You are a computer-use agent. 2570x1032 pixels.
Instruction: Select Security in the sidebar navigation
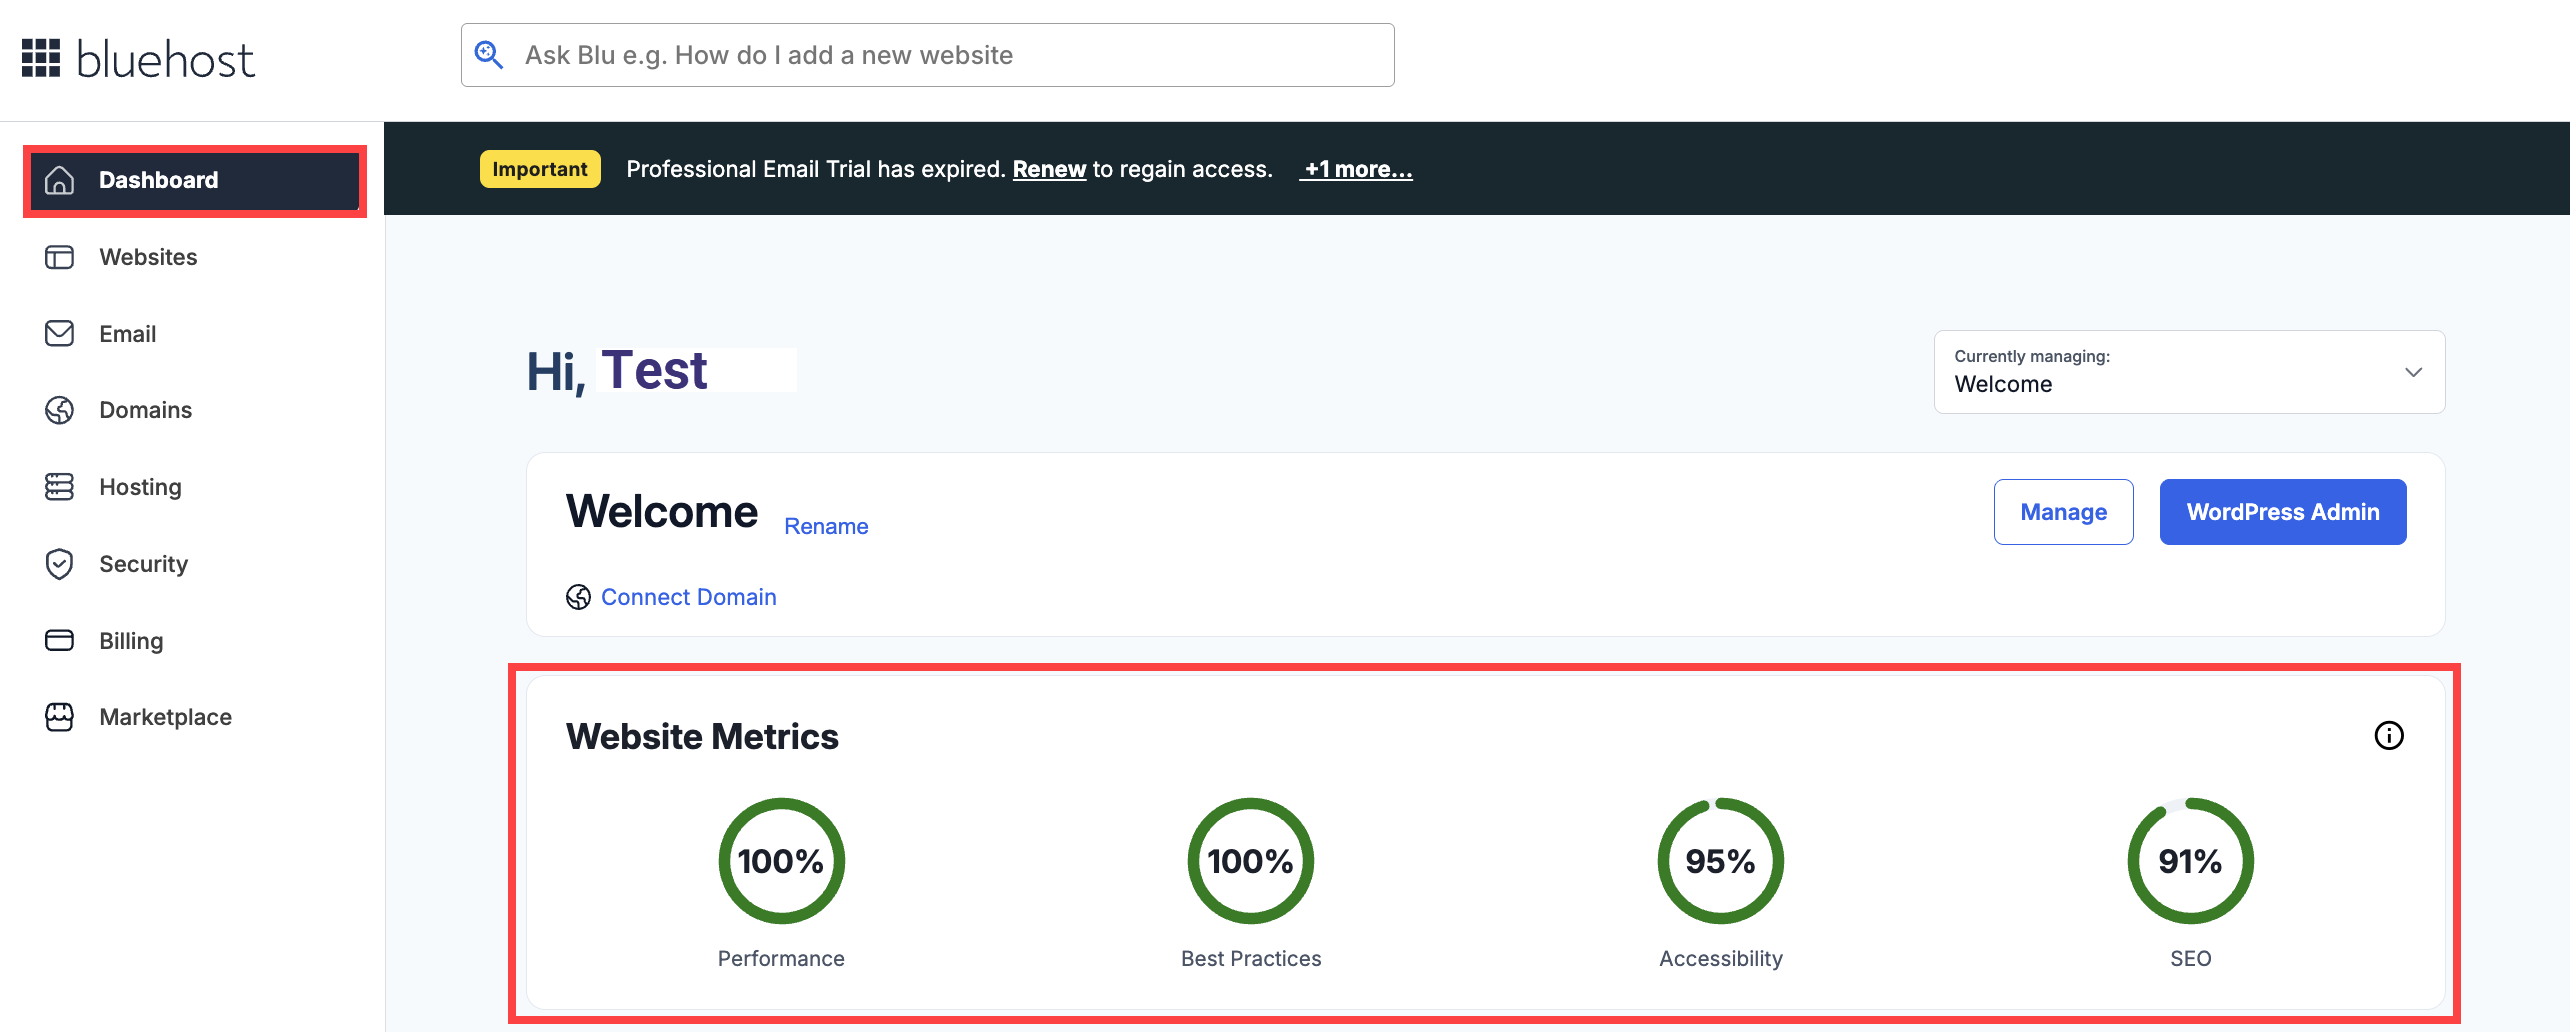143,563
